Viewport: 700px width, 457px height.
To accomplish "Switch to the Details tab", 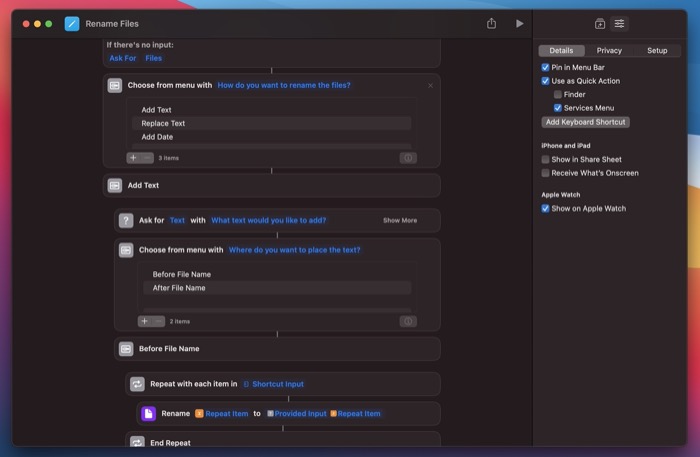I will tap(561, 50).
